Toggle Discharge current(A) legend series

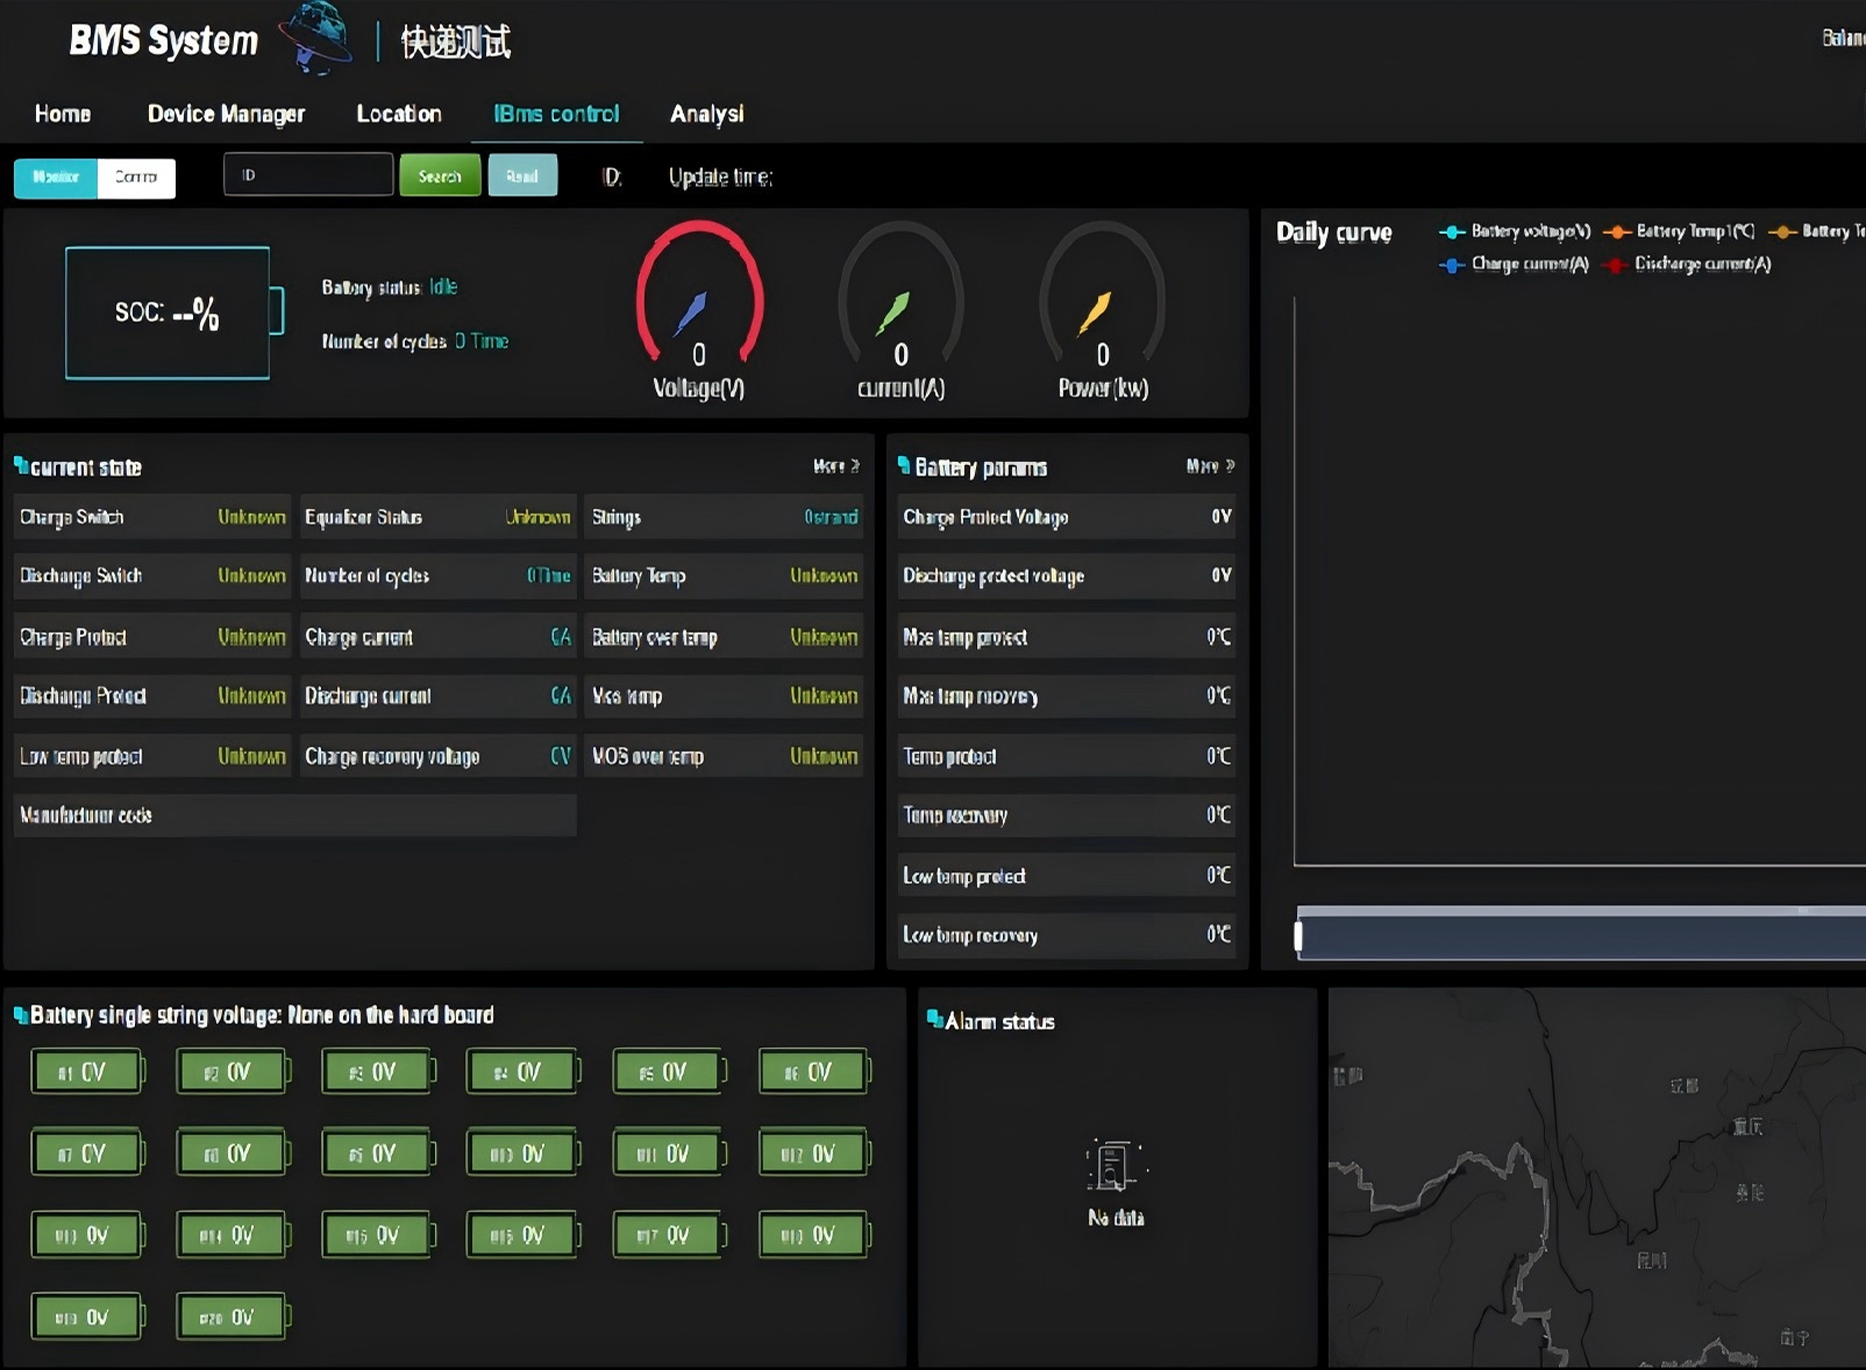[x=1688, y=264]
